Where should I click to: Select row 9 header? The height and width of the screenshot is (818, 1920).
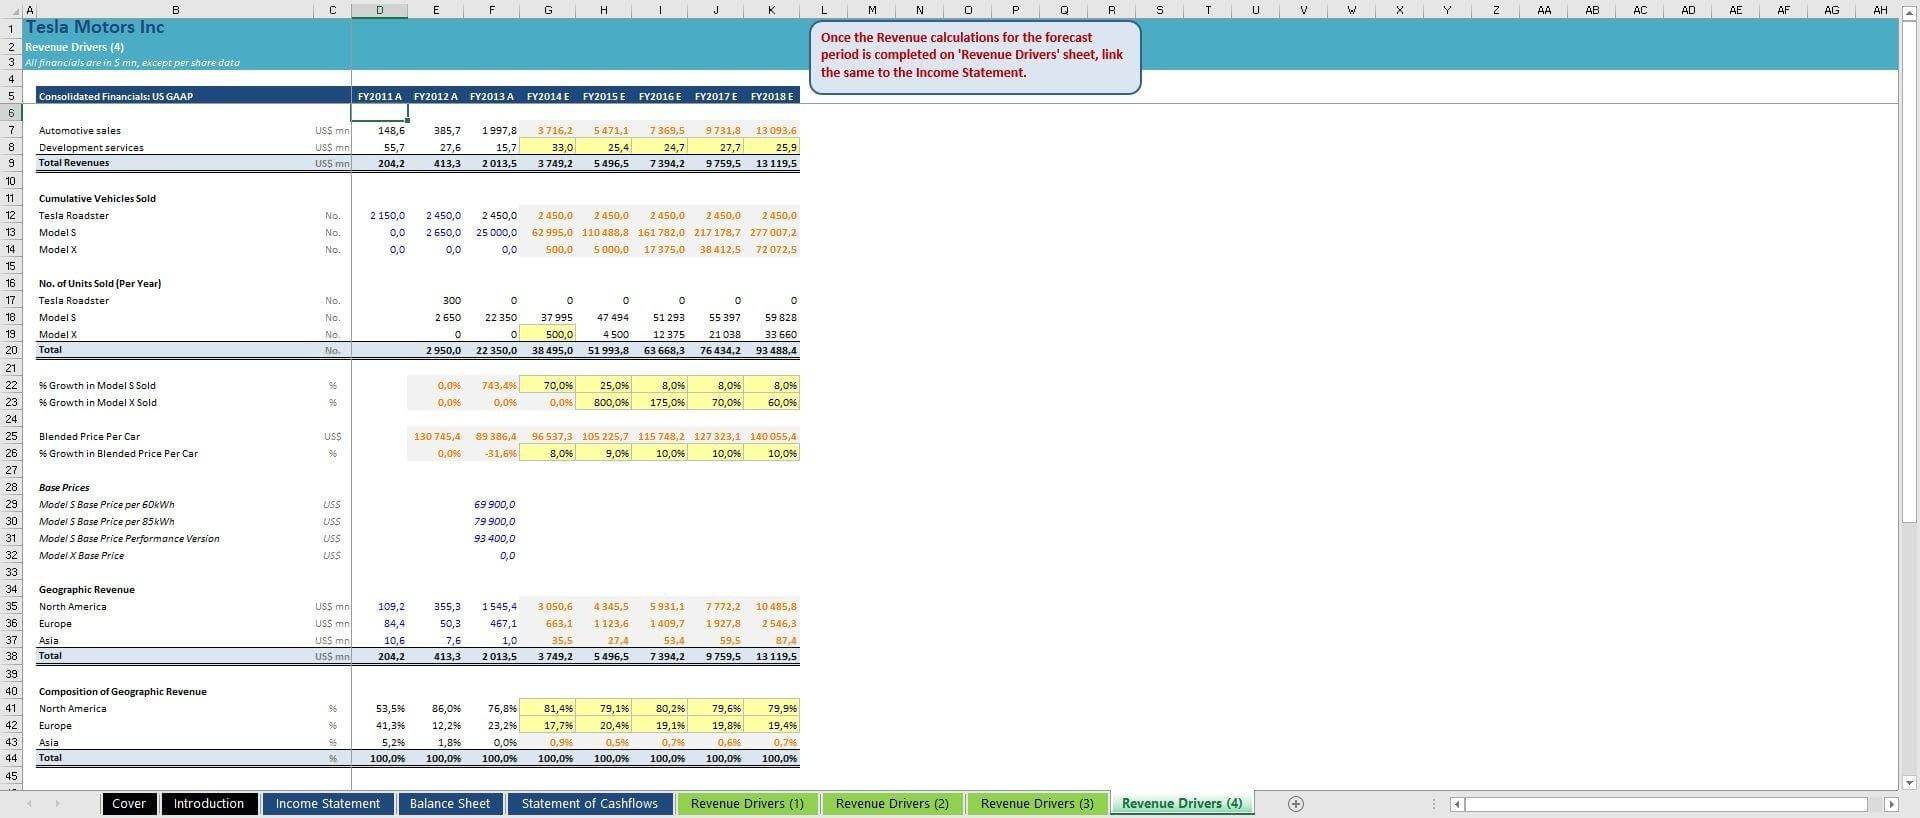(11, 163)
